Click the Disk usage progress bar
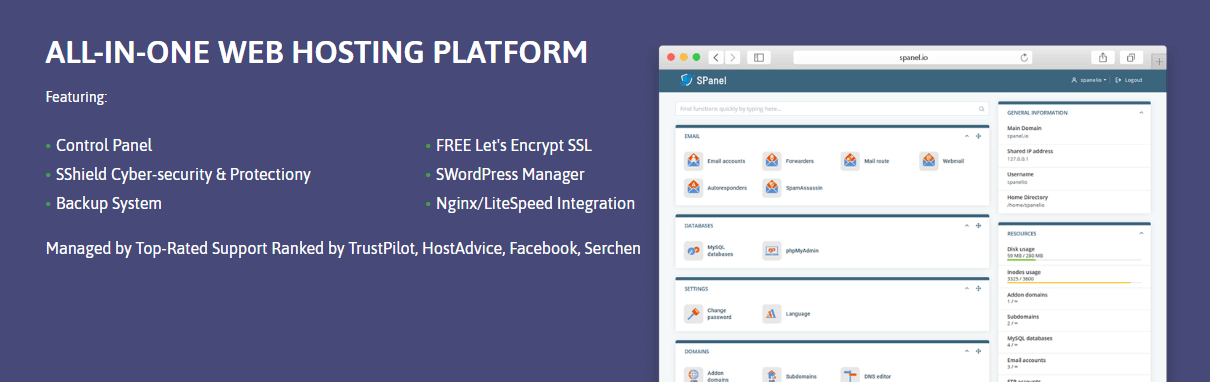The height and width of the screenshot is (382, 1210). pyautogui.click(x=1074, y=260)
